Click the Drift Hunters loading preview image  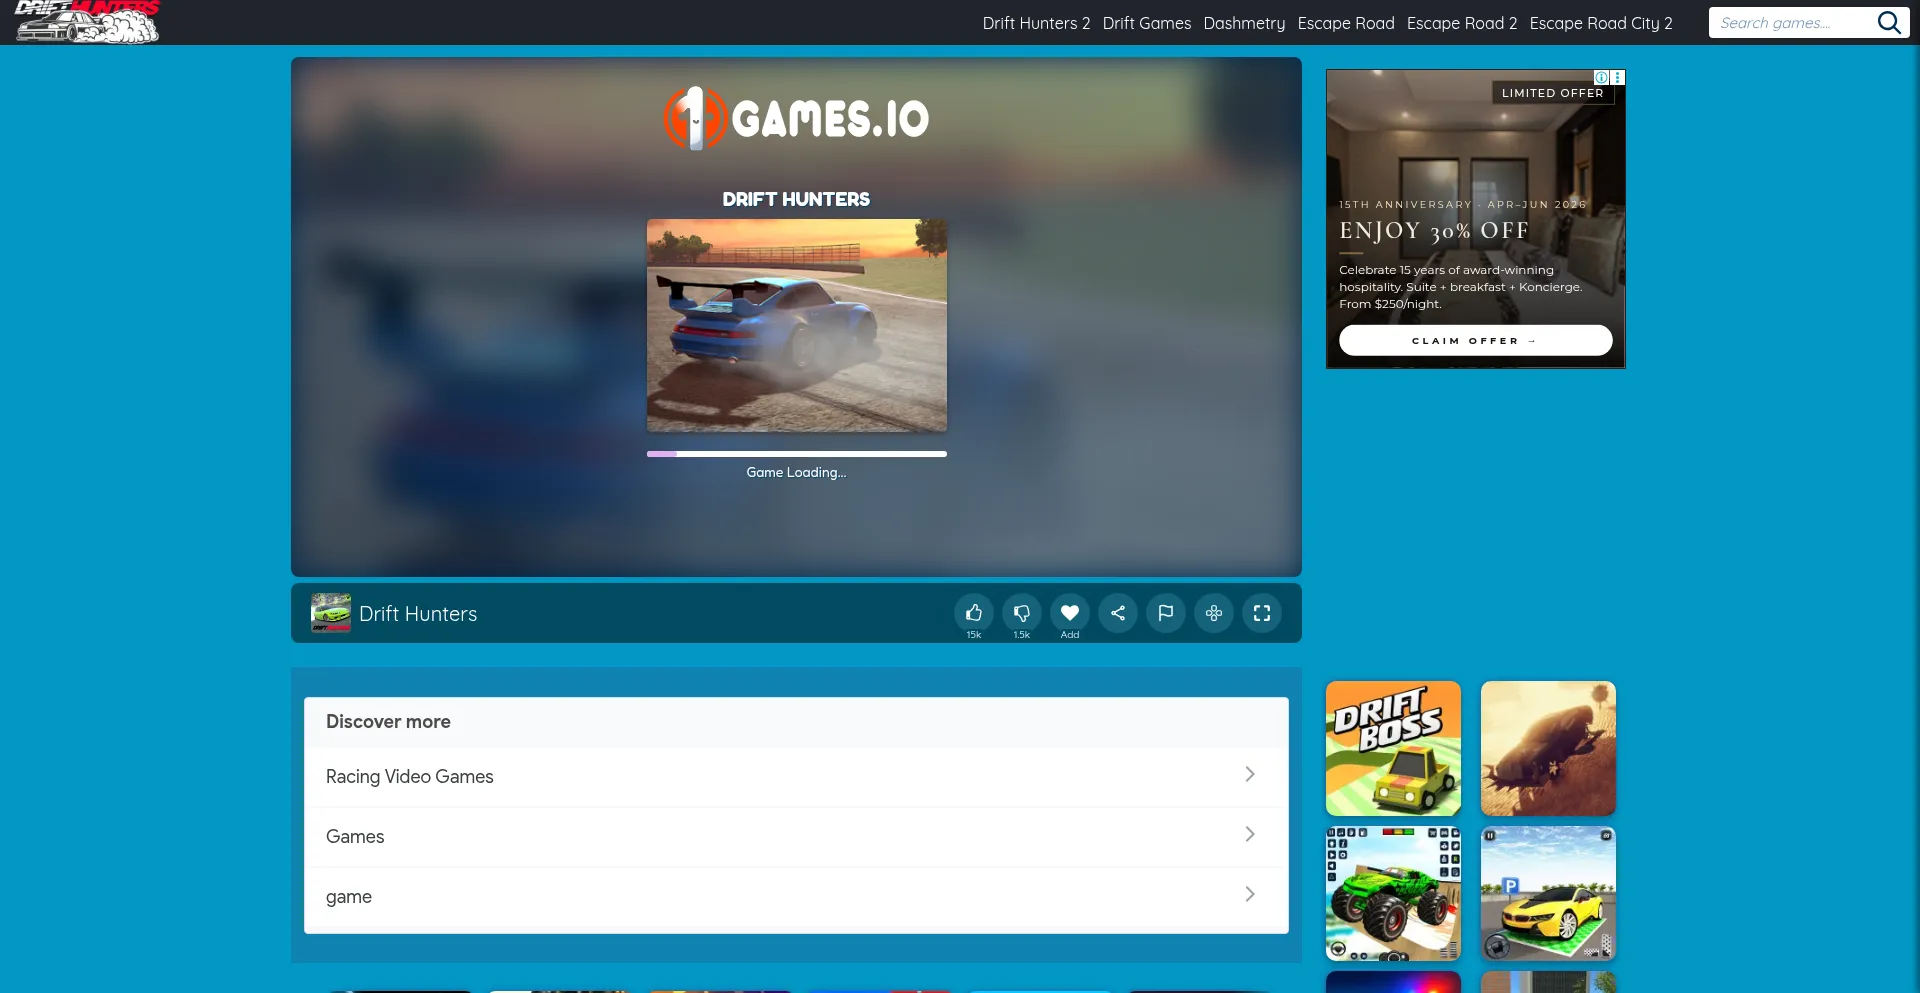click(796, 326)
